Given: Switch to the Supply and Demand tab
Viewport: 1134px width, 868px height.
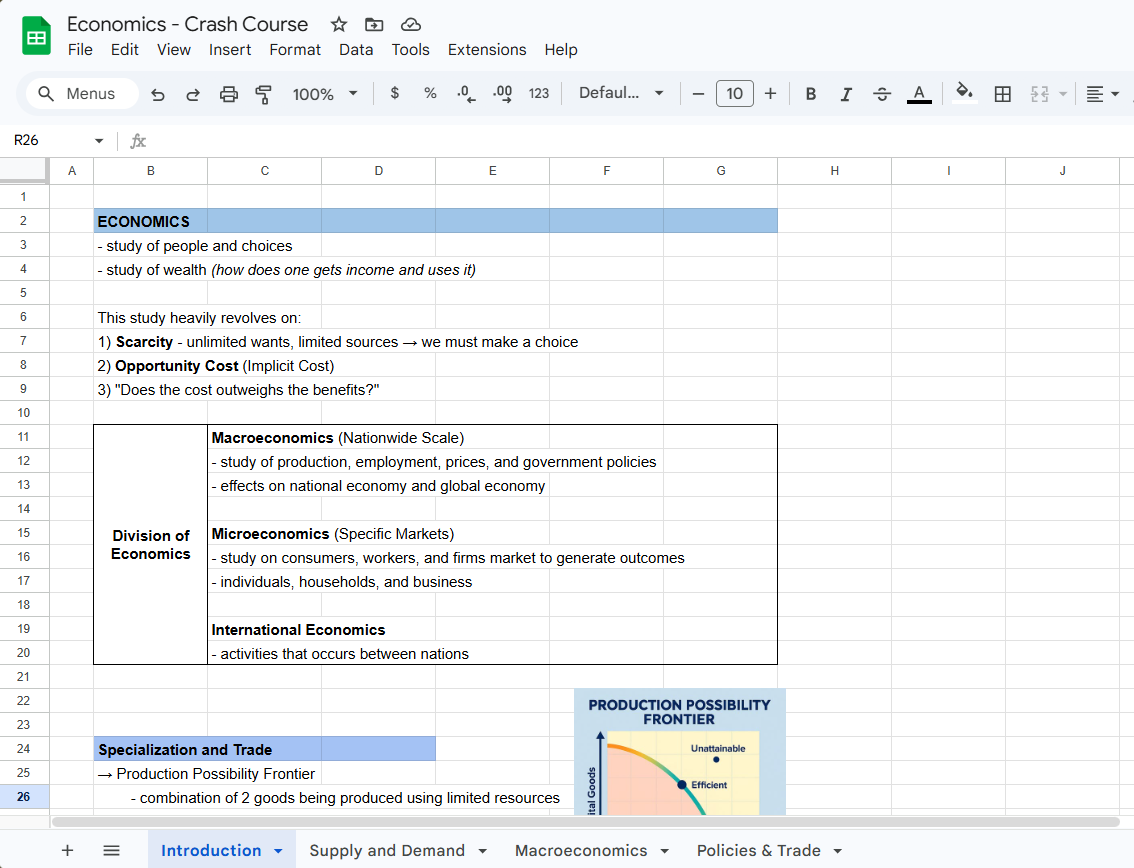Looking at the screenshot, I should pos(387,851).
